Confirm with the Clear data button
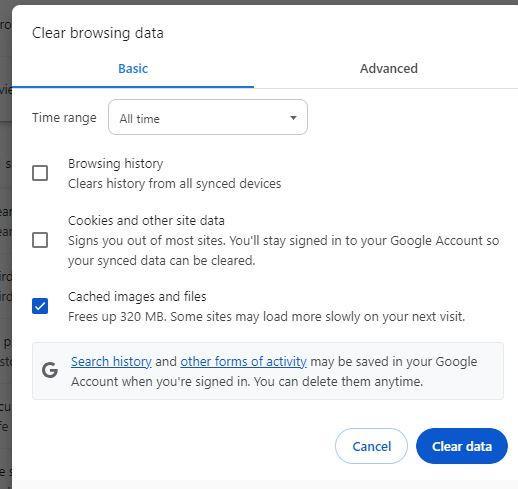Screen dimensions: 518x489 click(x=462, y=446)
